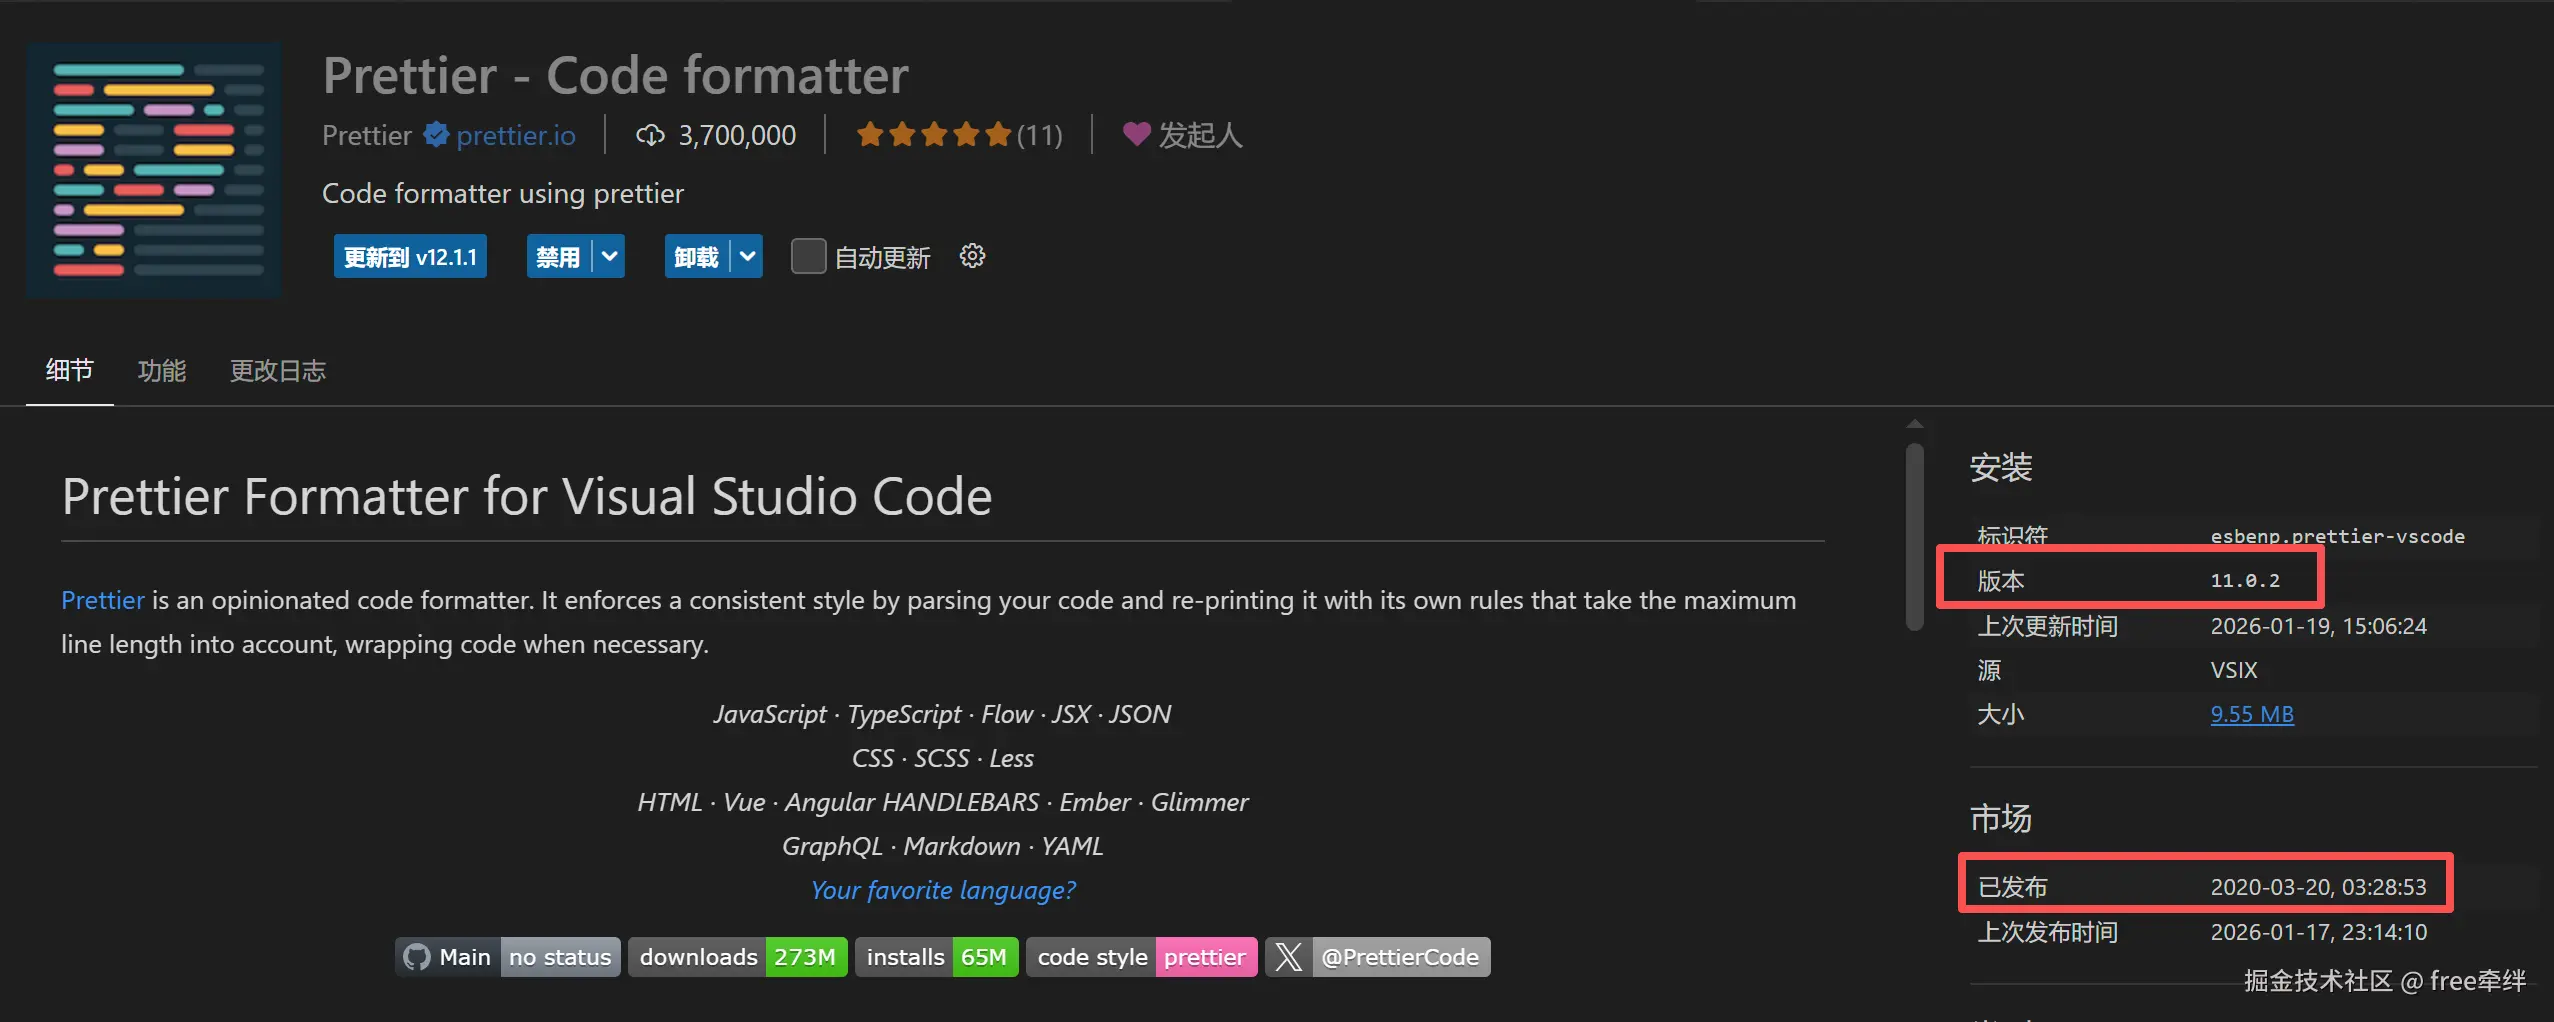Expand the 禁用 dropdown arrow
This screenshot has width=2554, height=1022.
click(x=609, y=256)
